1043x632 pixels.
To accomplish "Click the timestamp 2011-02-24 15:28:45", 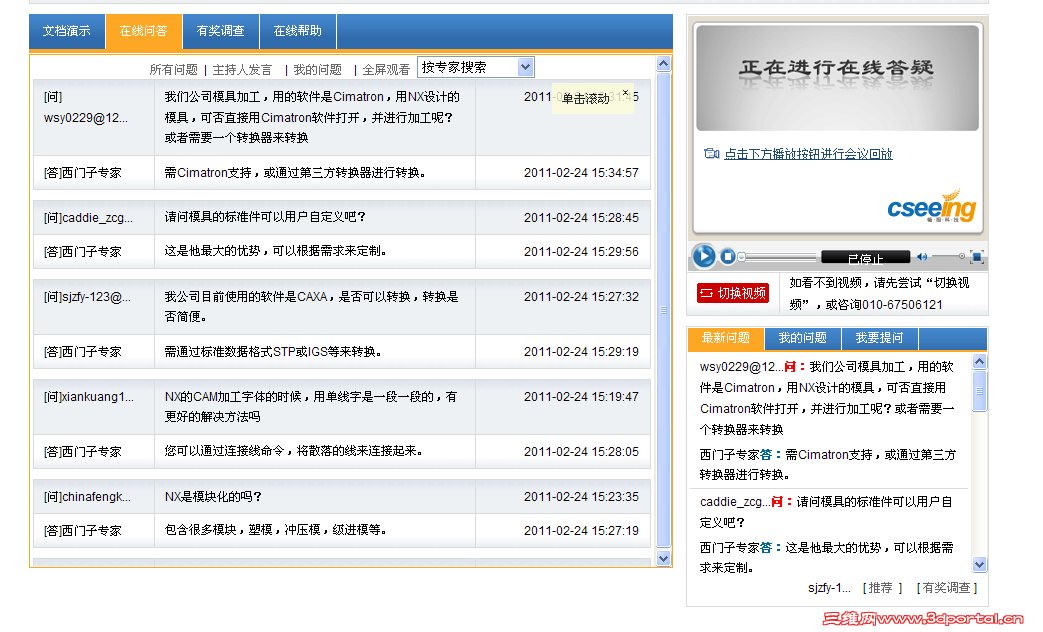I will pos(581,218).
